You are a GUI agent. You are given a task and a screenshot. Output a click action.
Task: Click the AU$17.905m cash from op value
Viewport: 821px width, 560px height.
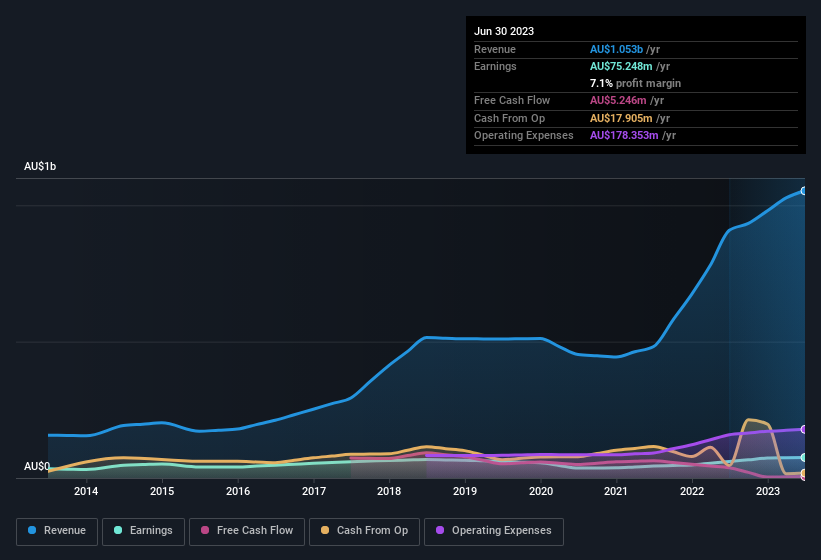point(621,118)
